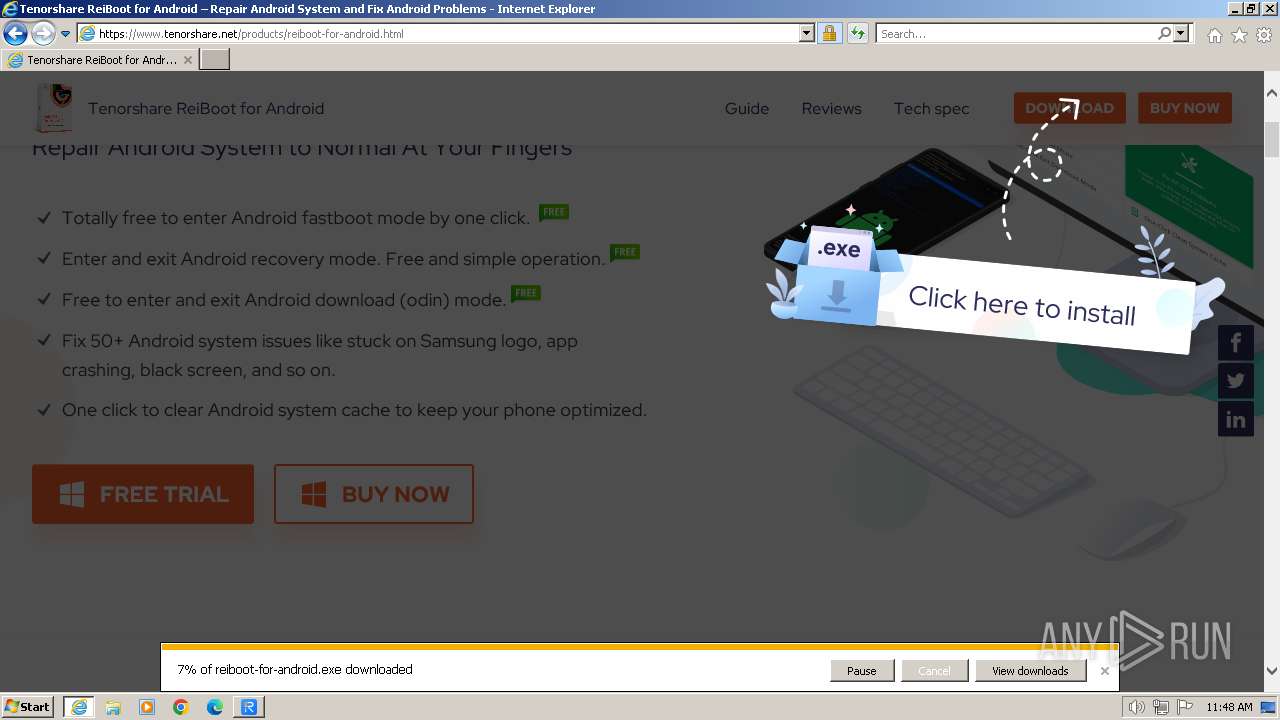Viewport: 1280px width, 720px height.
Task: Click the orange FREE TRIAL button
Action: [143, 494]
